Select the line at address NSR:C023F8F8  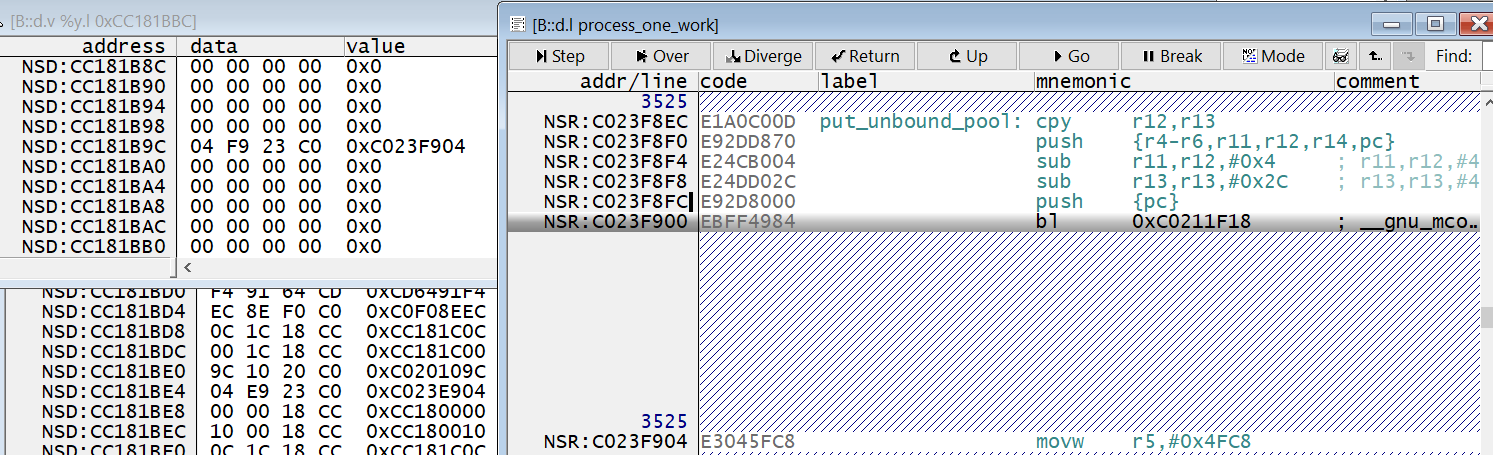[x=994, y=181]
